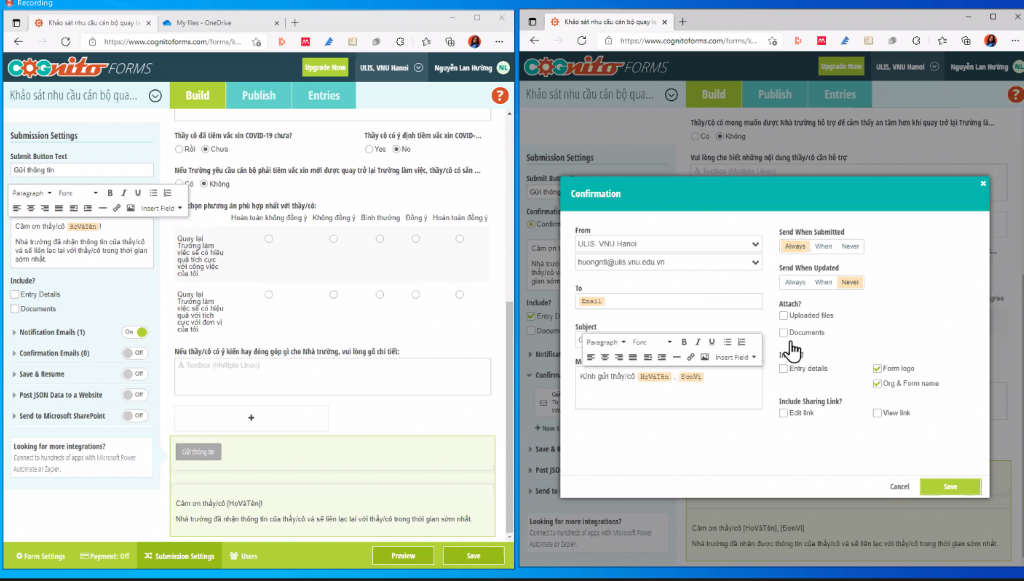Enable Send to Microsoft SharePoint switch
Screen dimensions: 1024x581
[x=135, y=416]
